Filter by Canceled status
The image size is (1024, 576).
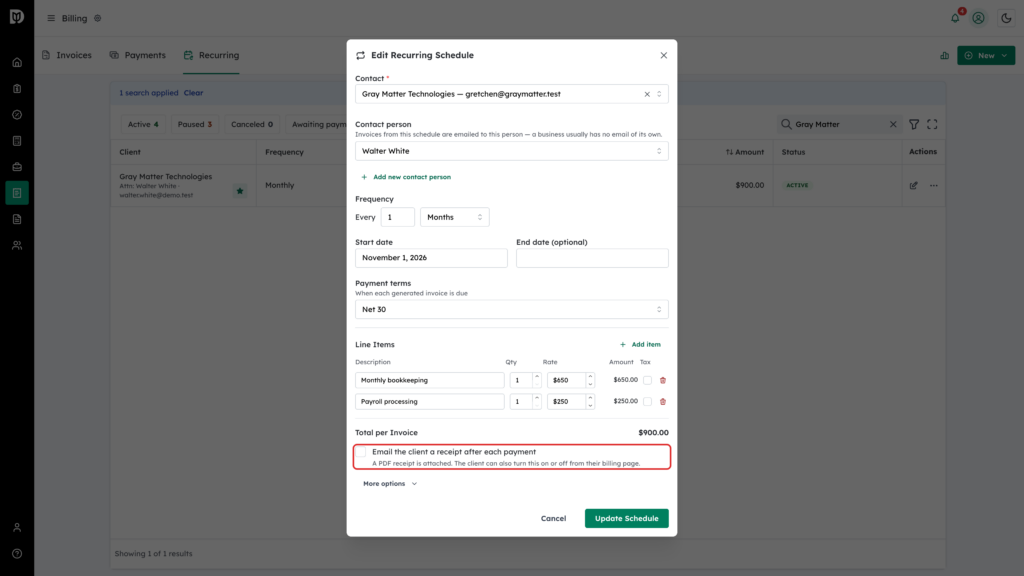point(252,124)
